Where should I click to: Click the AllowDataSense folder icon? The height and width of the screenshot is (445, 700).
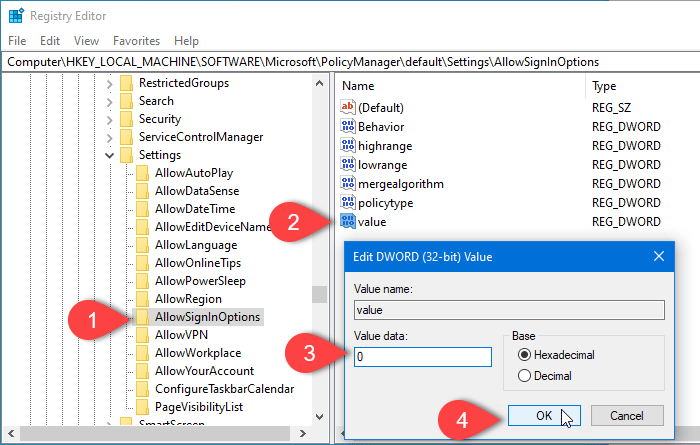(x=142, y=191)
